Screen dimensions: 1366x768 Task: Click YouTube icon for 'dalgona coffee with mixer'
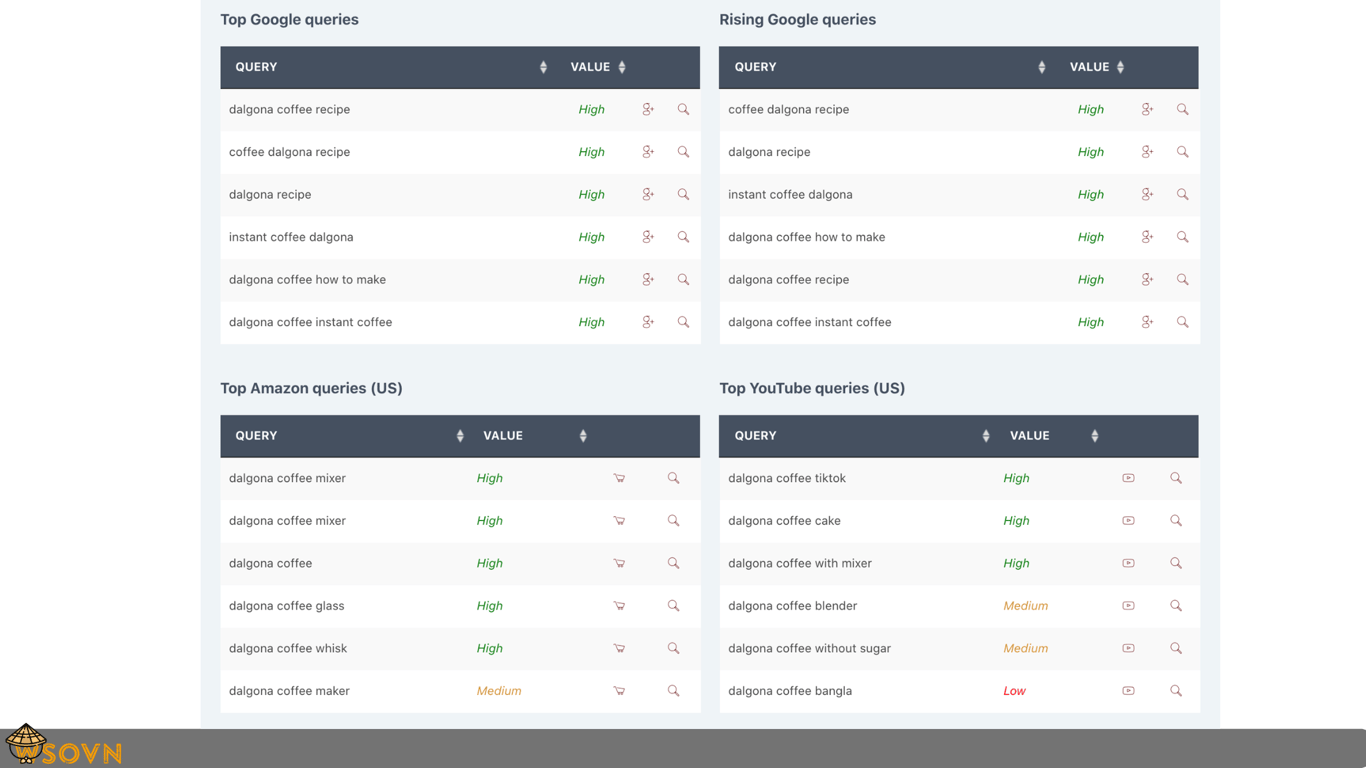tap(1128, 563)
